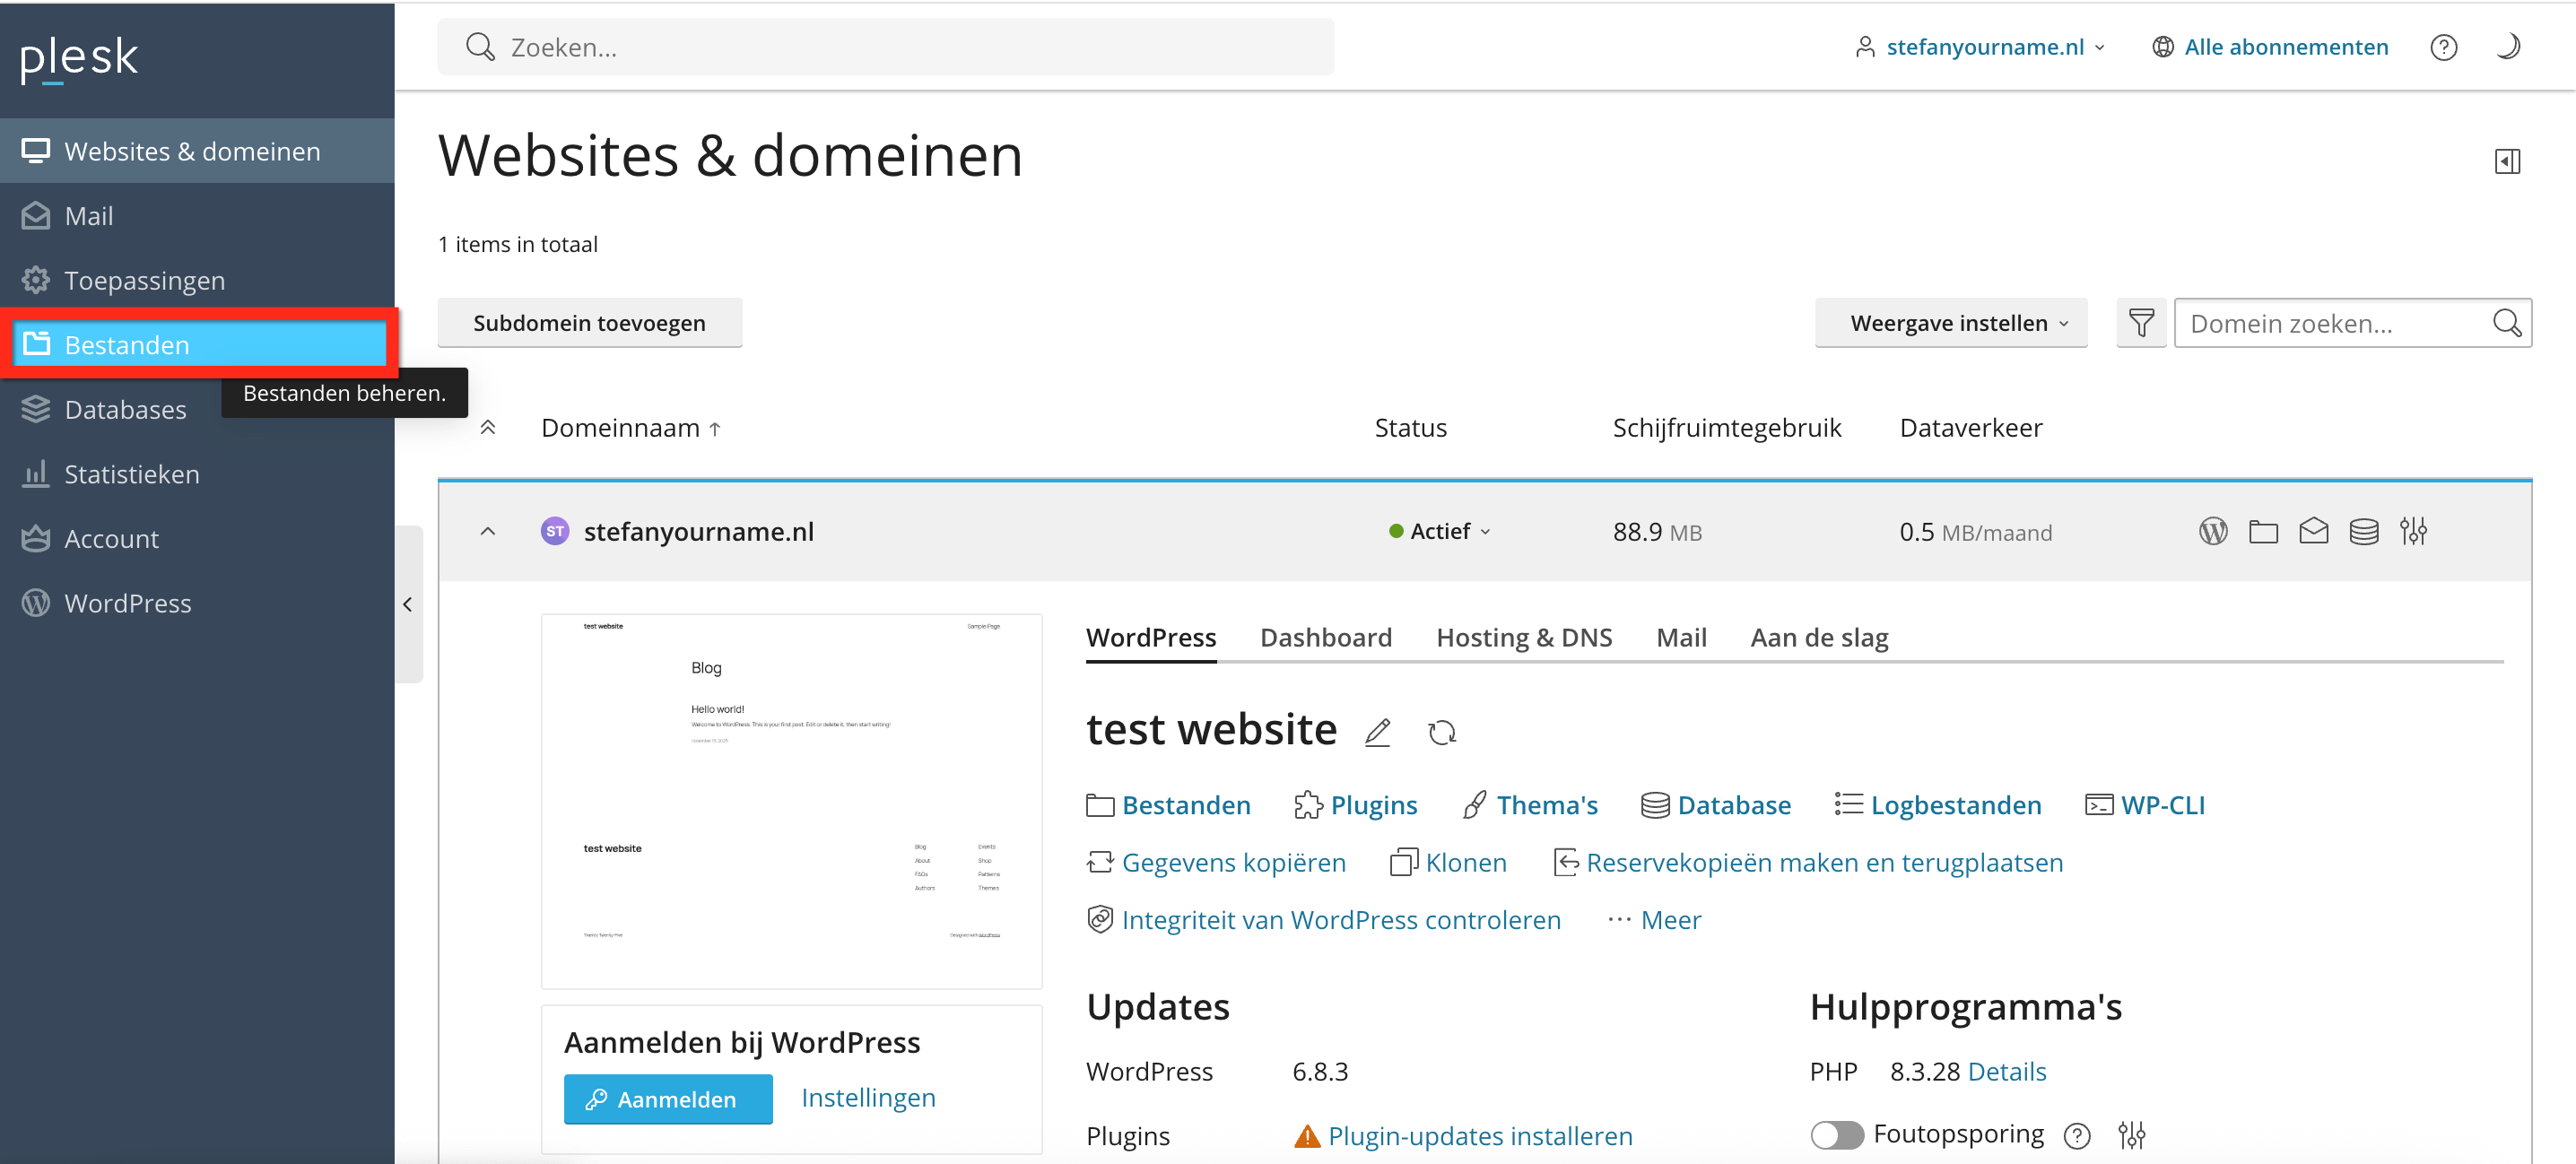Click the help question mark icon
This screenshot has height=1164, width=2576.
click(2443, 47)
